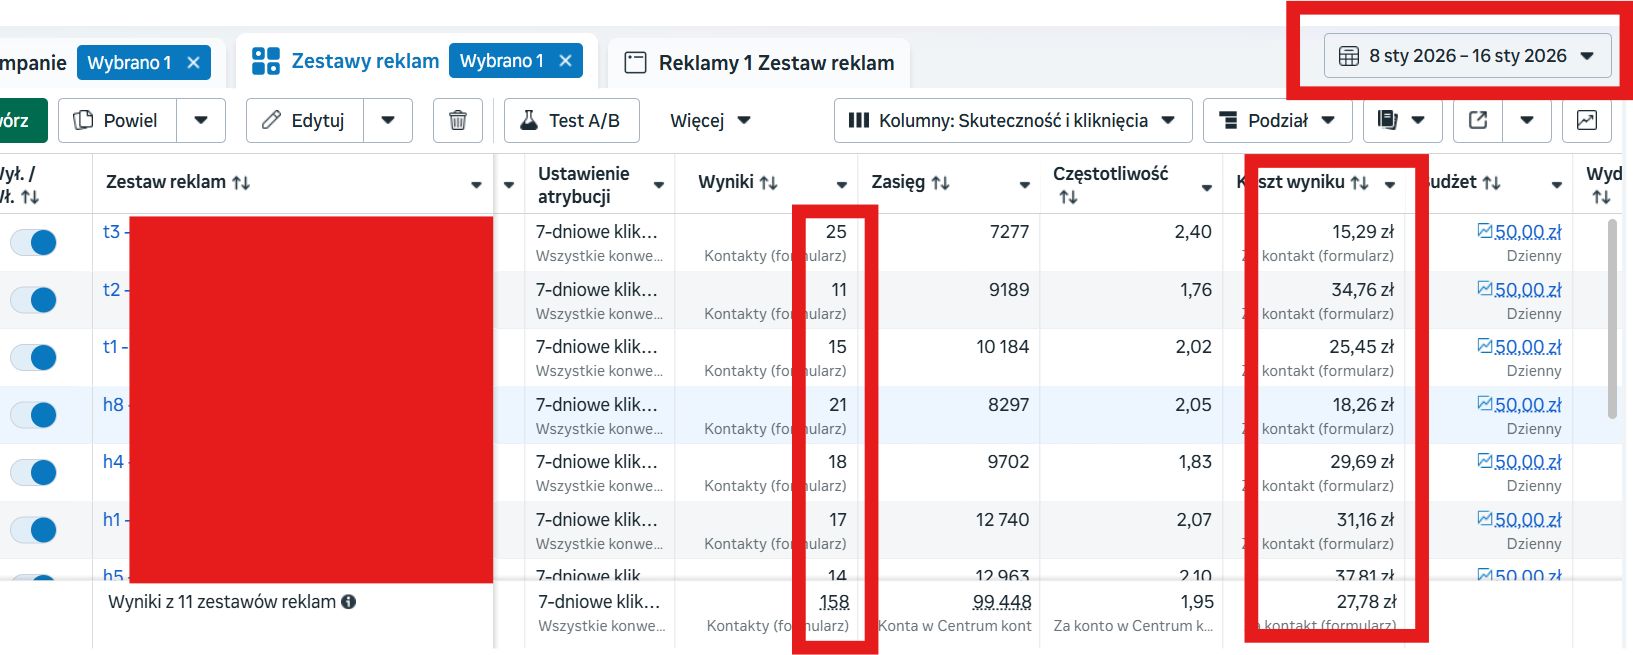Click info icon beside Wyniki z 11 zestawów

click(x=349, y=602)
